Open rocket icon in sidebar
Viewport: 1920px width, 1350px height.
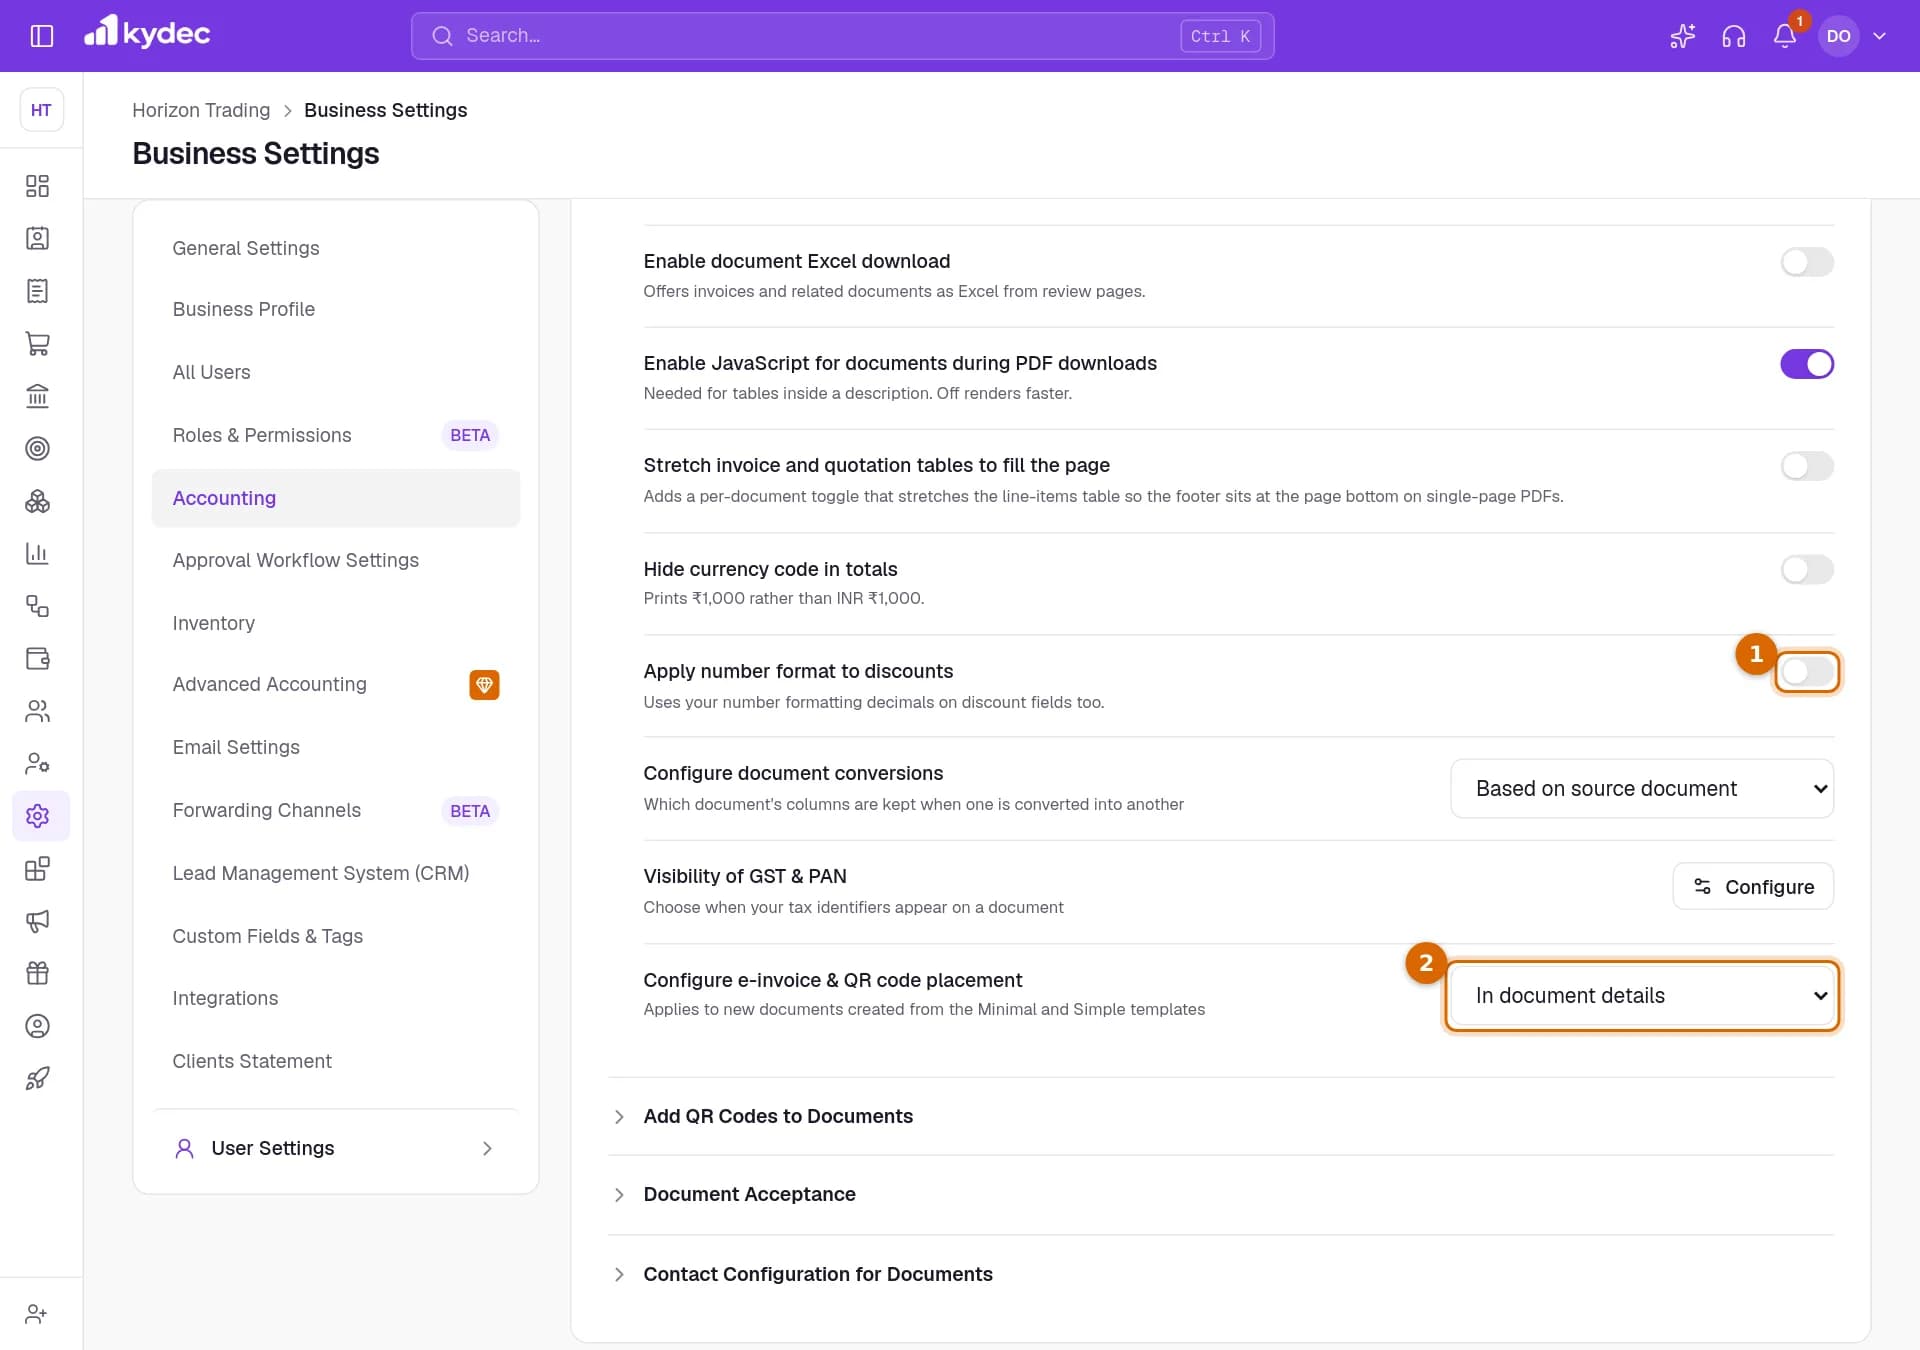click(37, 1078)
